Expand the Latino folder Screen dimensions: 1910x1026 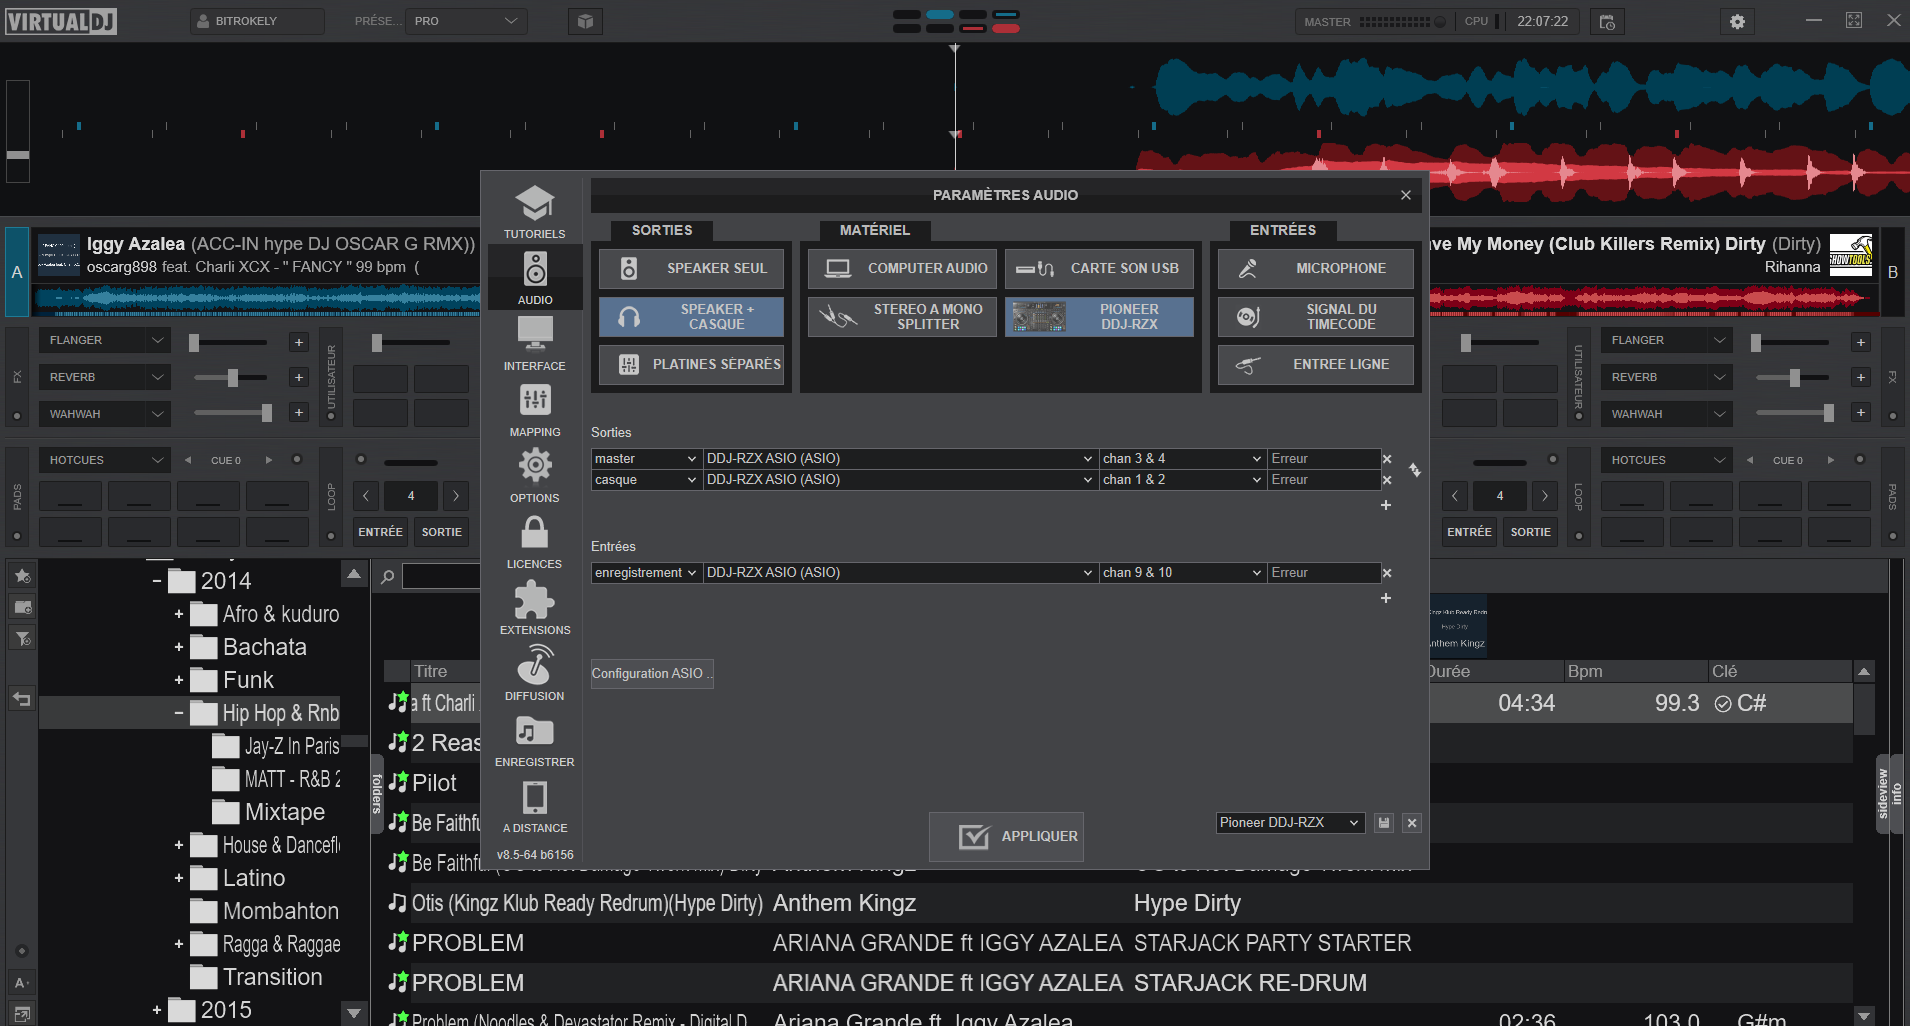(179, 878)
